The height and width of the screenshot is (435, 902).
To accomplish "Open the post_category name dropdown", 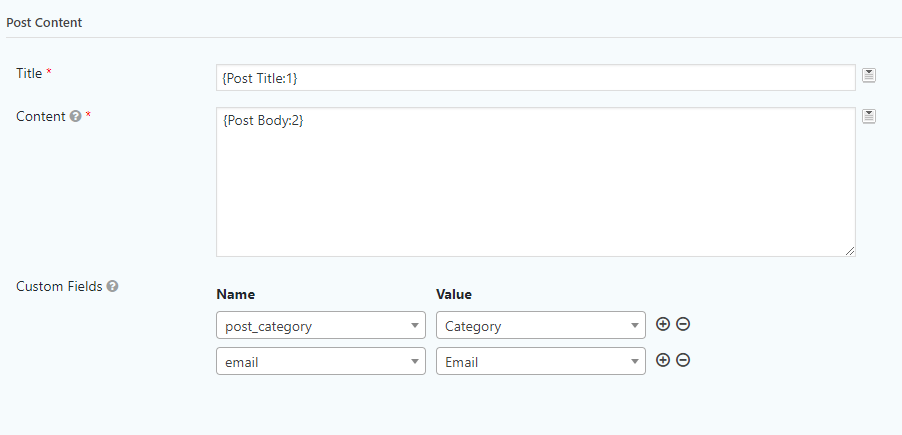I will coord(321,325).
